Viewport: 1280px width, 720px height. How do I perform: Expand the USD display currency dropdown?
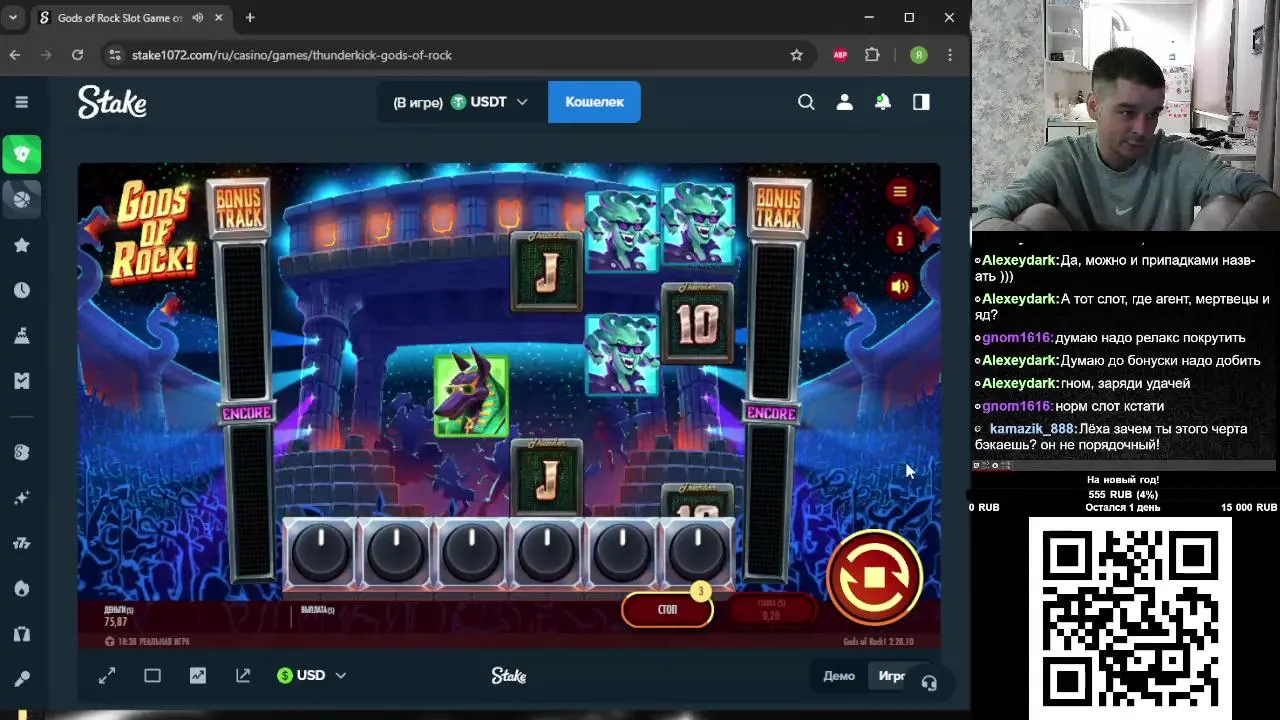311,676
